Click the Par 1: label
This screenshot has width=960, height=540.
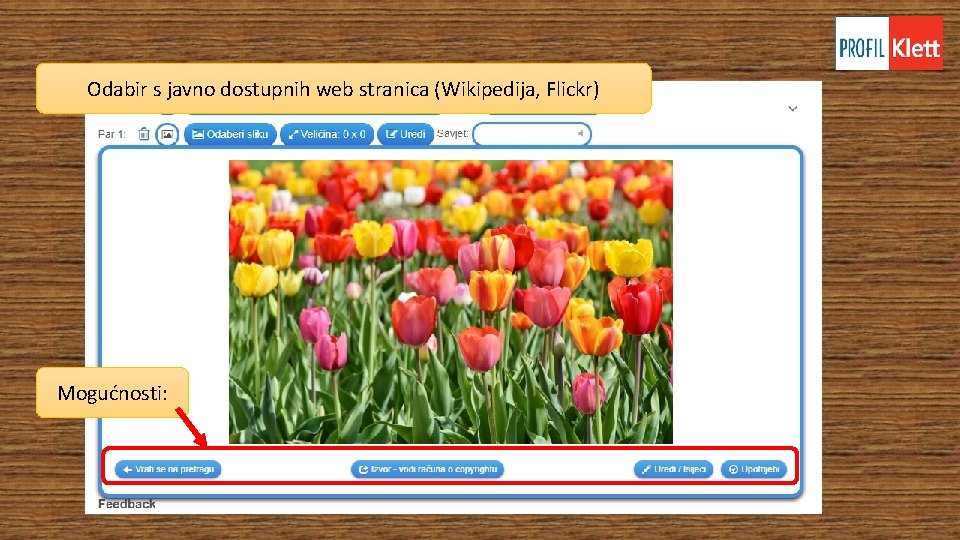111,134
